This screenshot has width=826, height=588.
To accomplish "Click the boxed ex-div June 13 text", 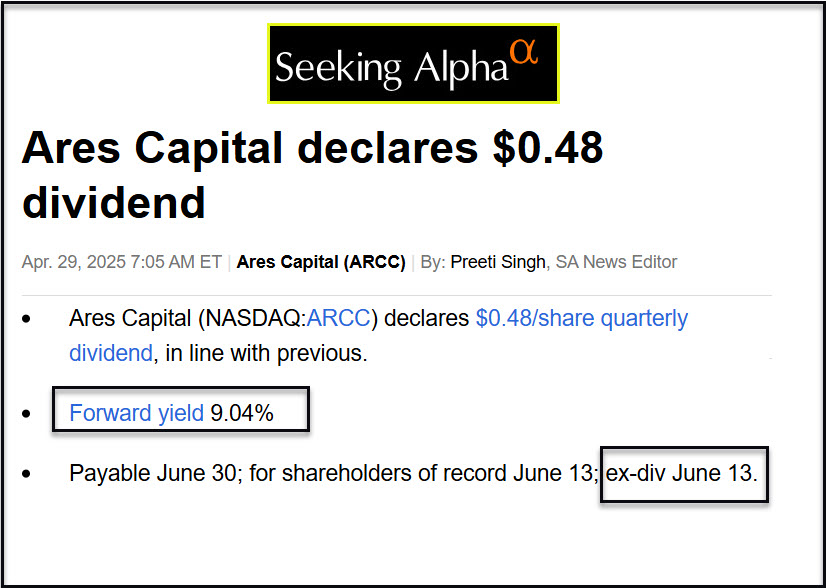I will (x=680, y=473).
